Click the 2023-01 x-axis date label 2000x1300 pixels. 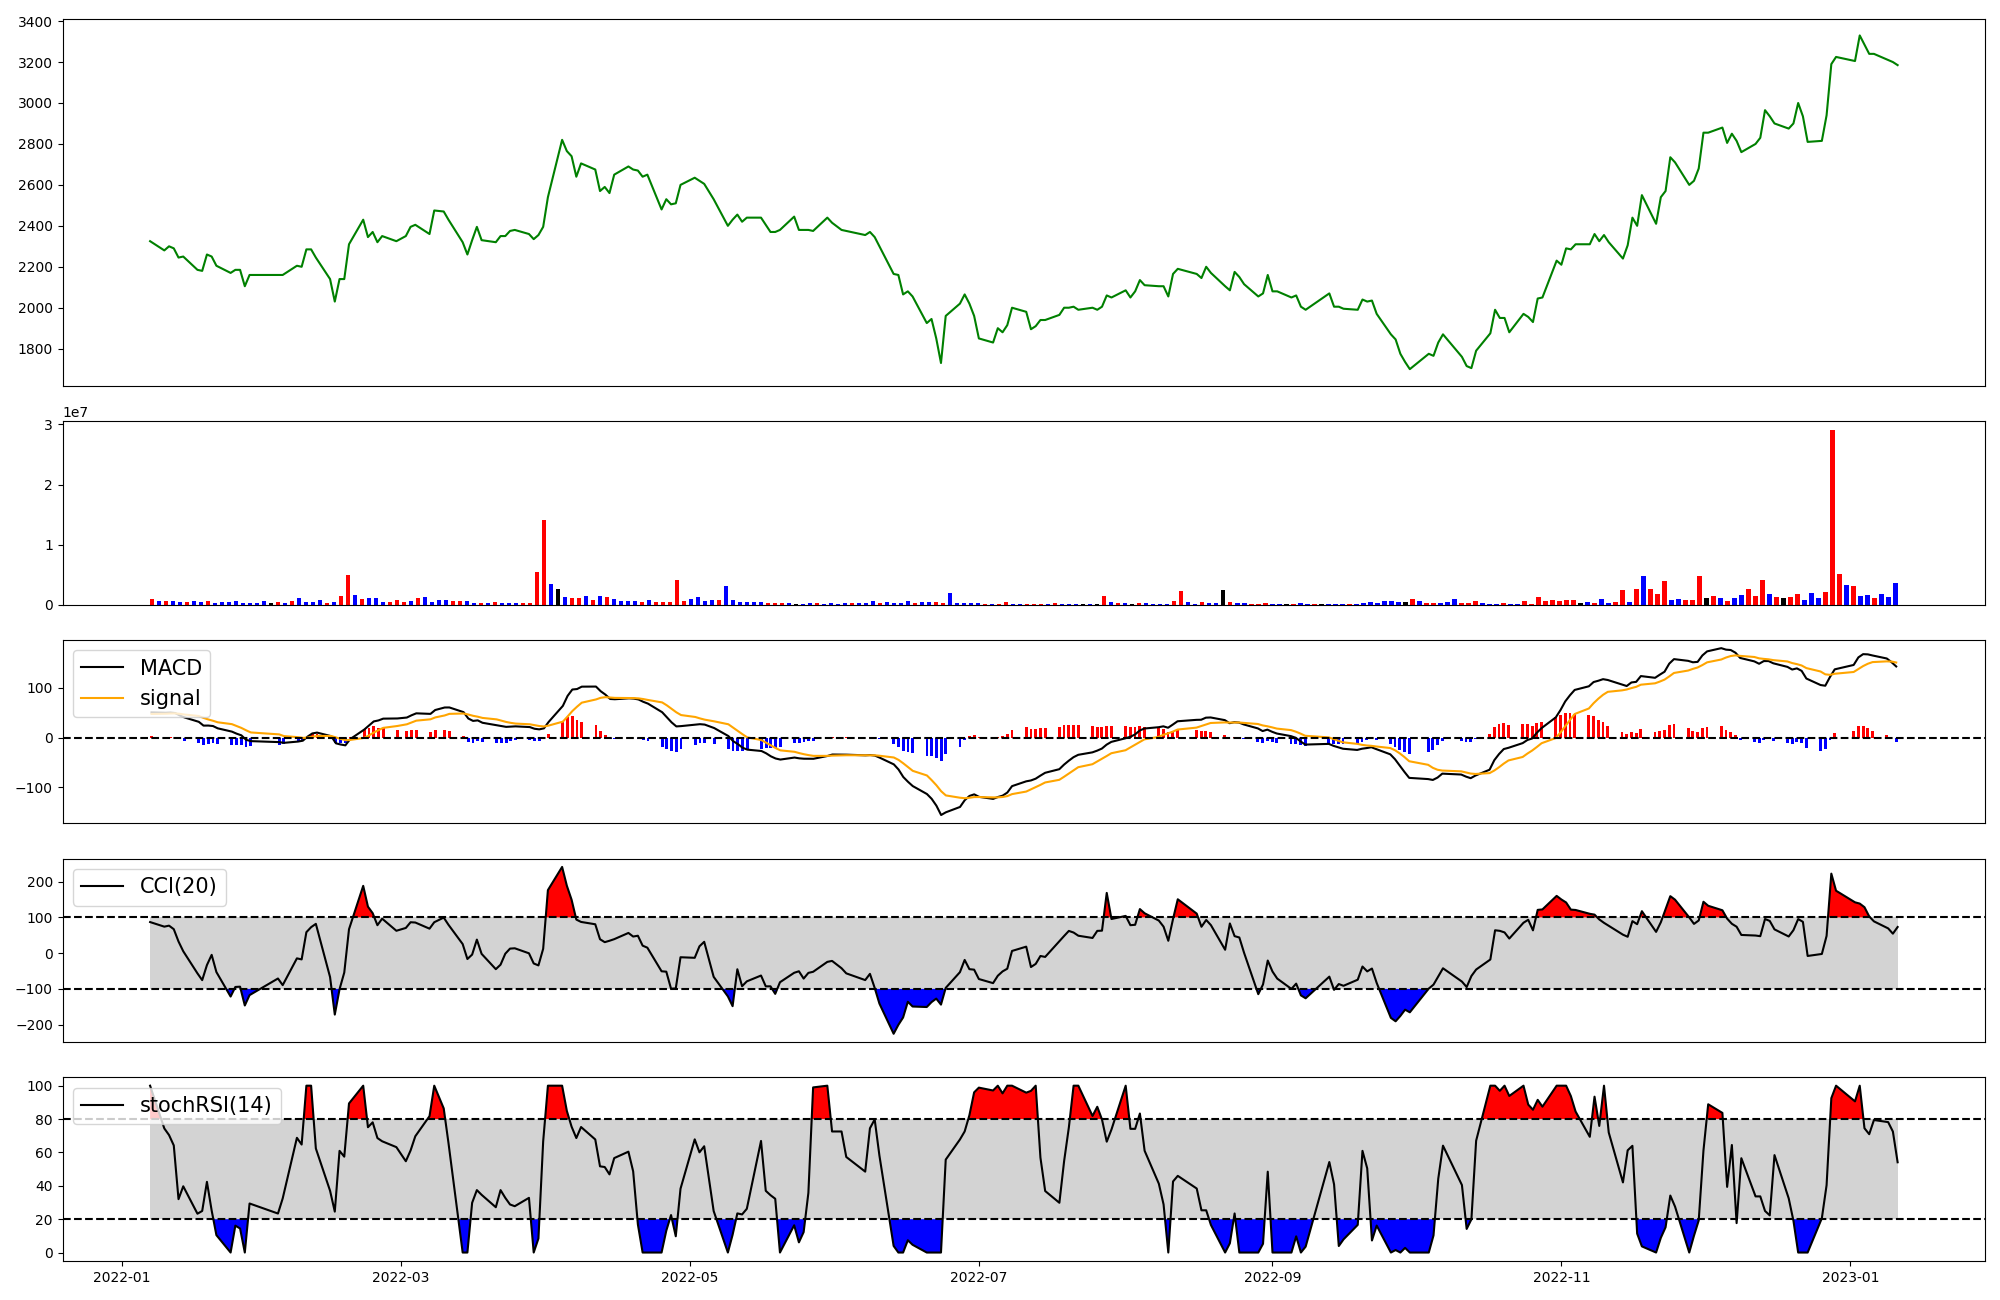(x=1850, y=1277)
